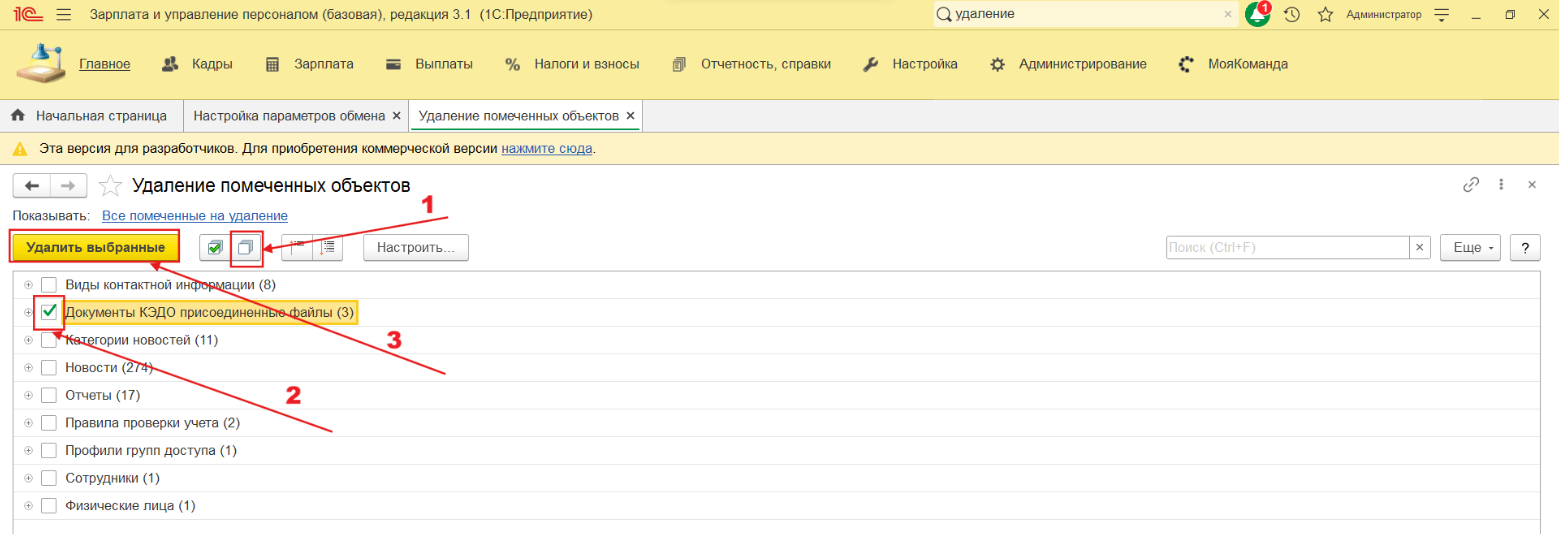Add this page to favorites star
The image size is (1561, 534).
(112, 186)
